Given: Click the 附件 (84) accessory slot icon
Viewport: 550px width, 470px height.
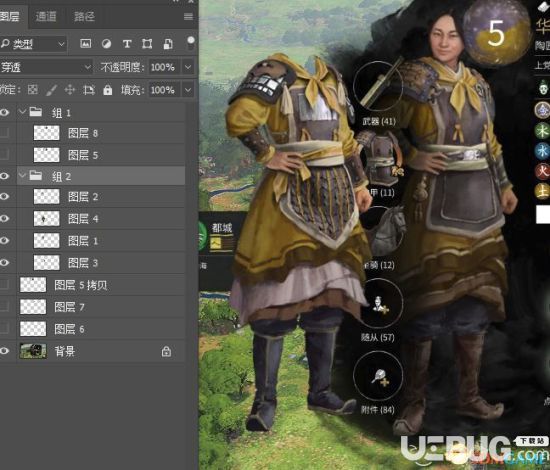Looking at the screenshot, I should tap(378, 376).
